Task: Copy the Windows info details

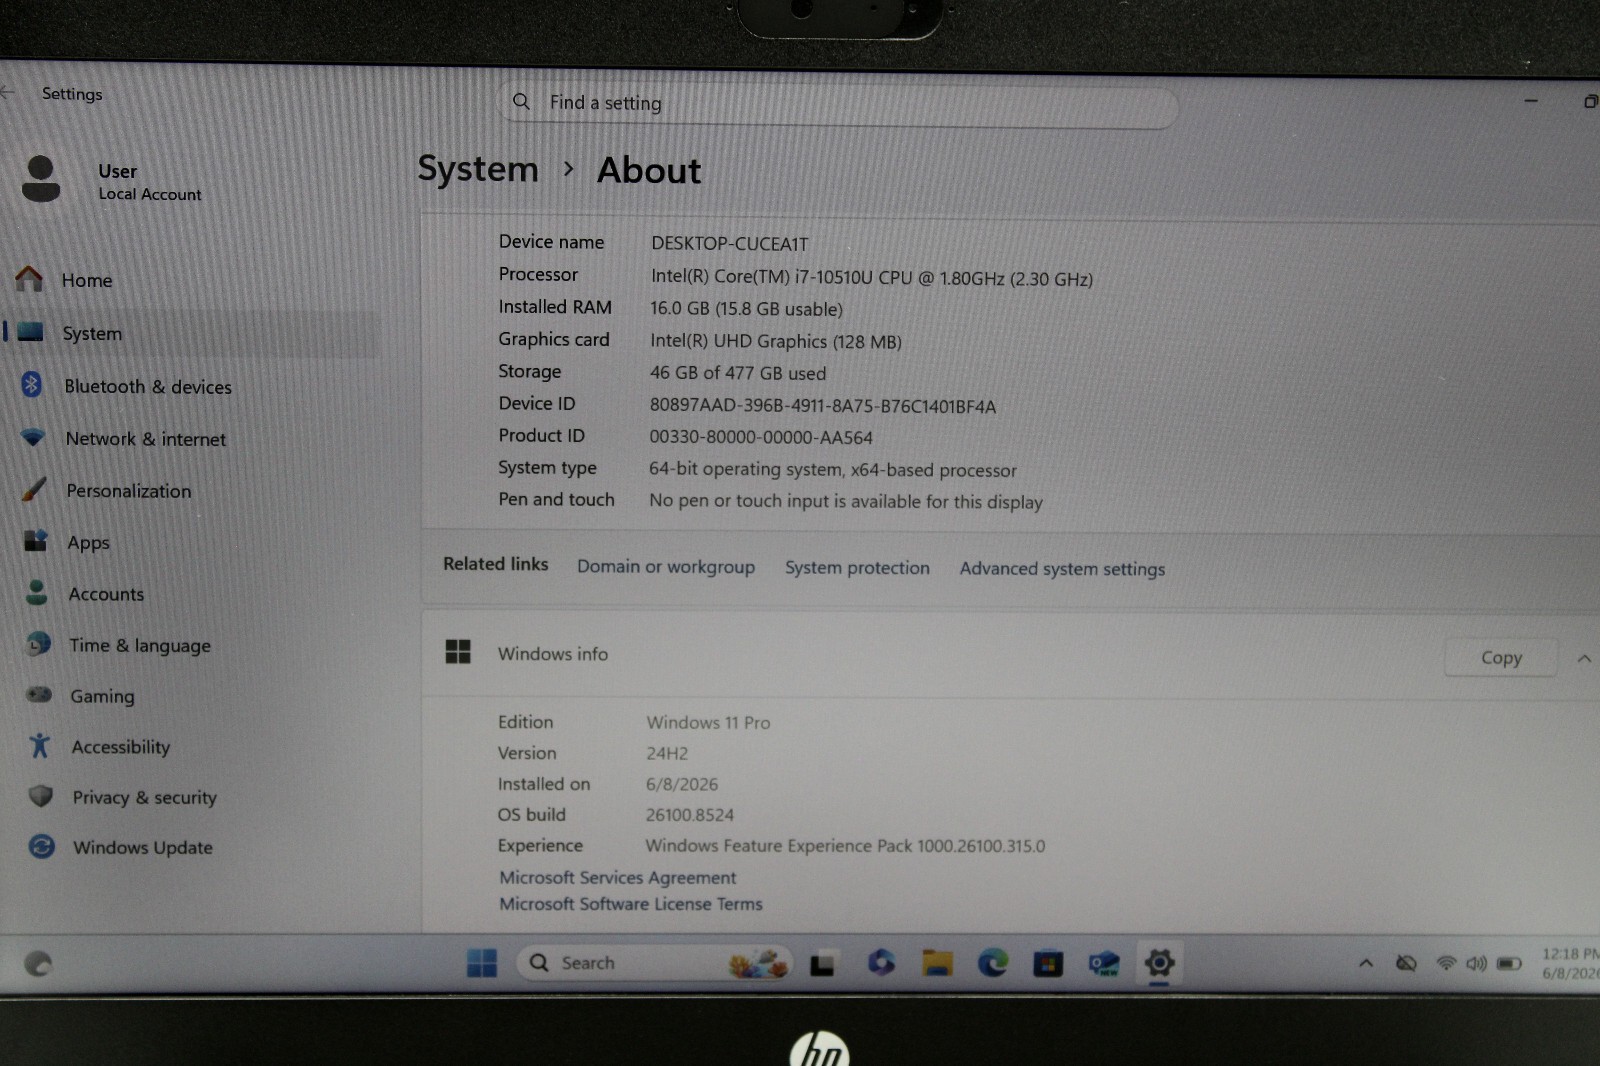Action: [x=1501, y=657]
